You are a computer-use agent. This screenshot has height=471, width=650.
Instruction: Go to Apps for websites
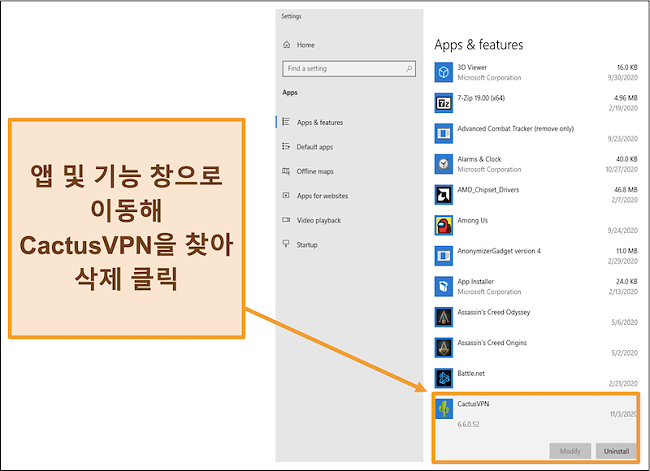coord(322,196)
